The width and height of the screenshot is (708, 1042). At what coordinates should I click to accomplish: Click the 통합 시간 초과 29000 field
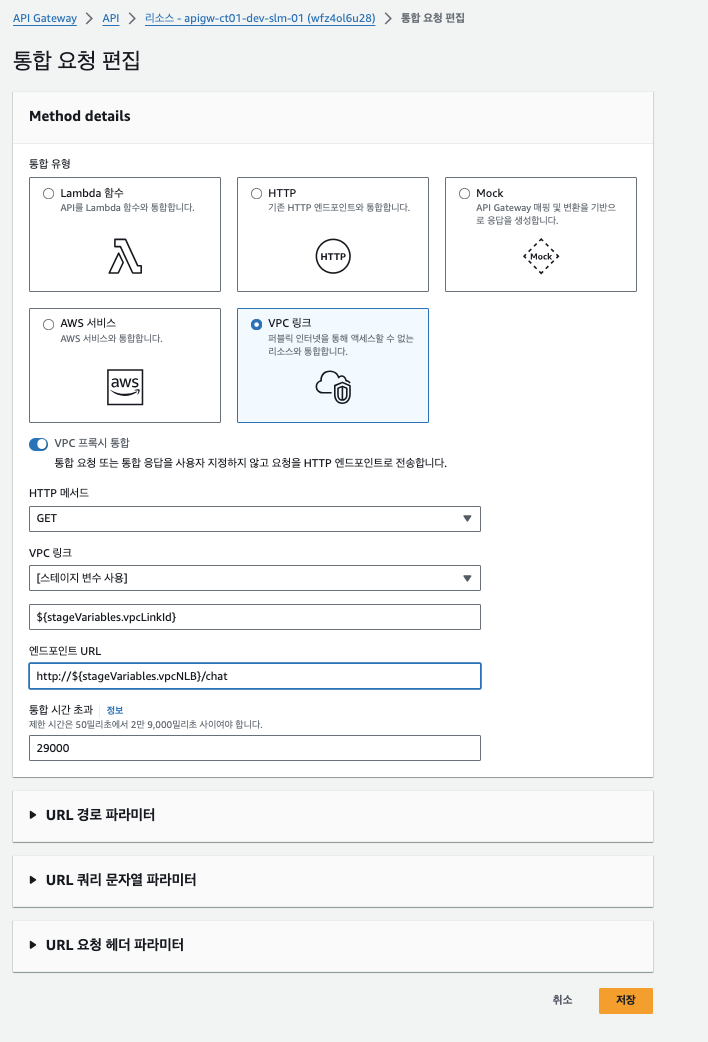255,748
